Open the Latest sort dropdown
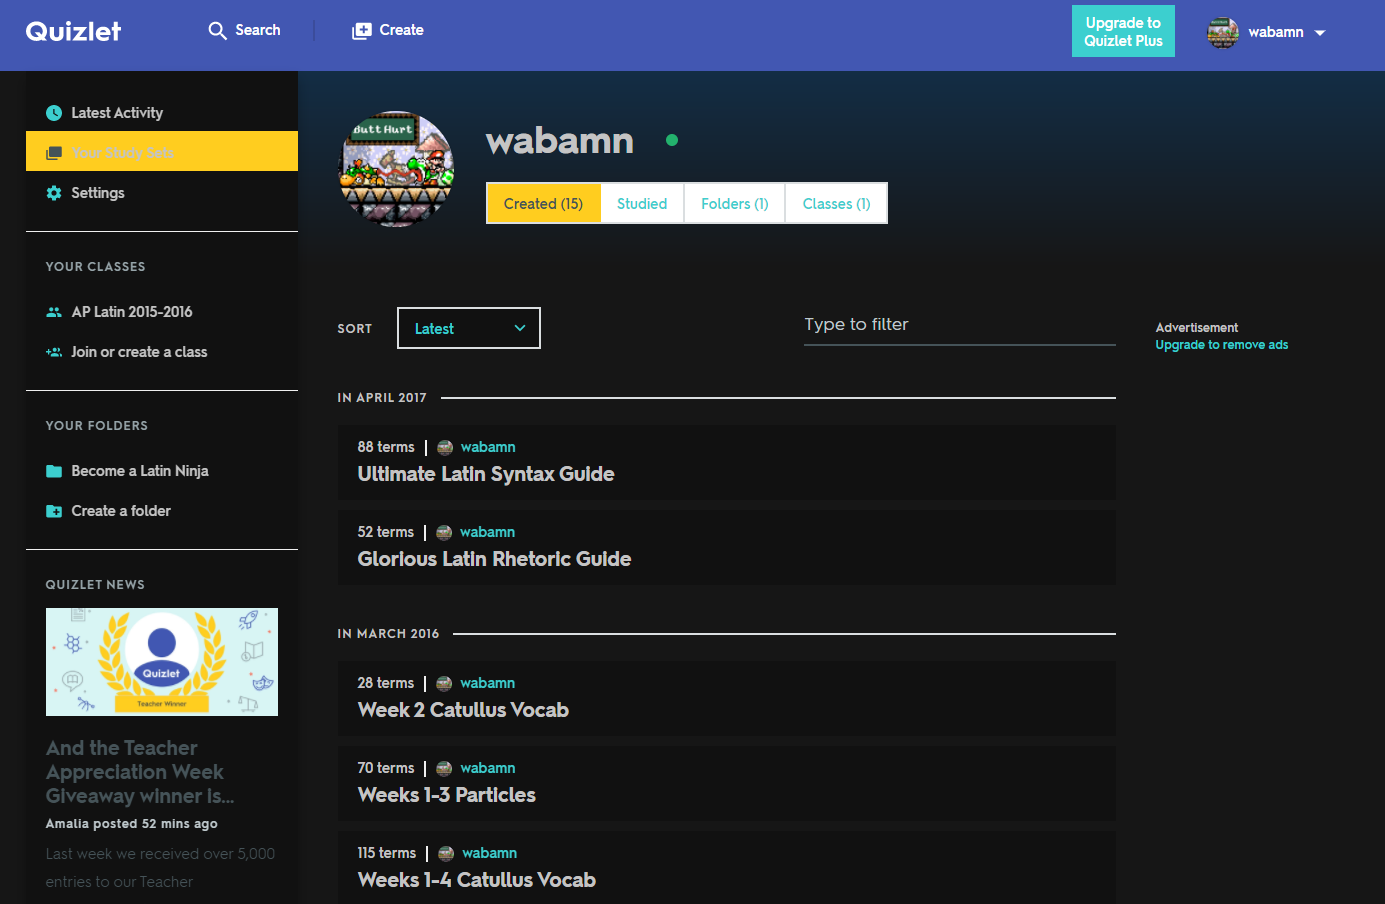Screen dimensions: 1385x904 point(468,327)
